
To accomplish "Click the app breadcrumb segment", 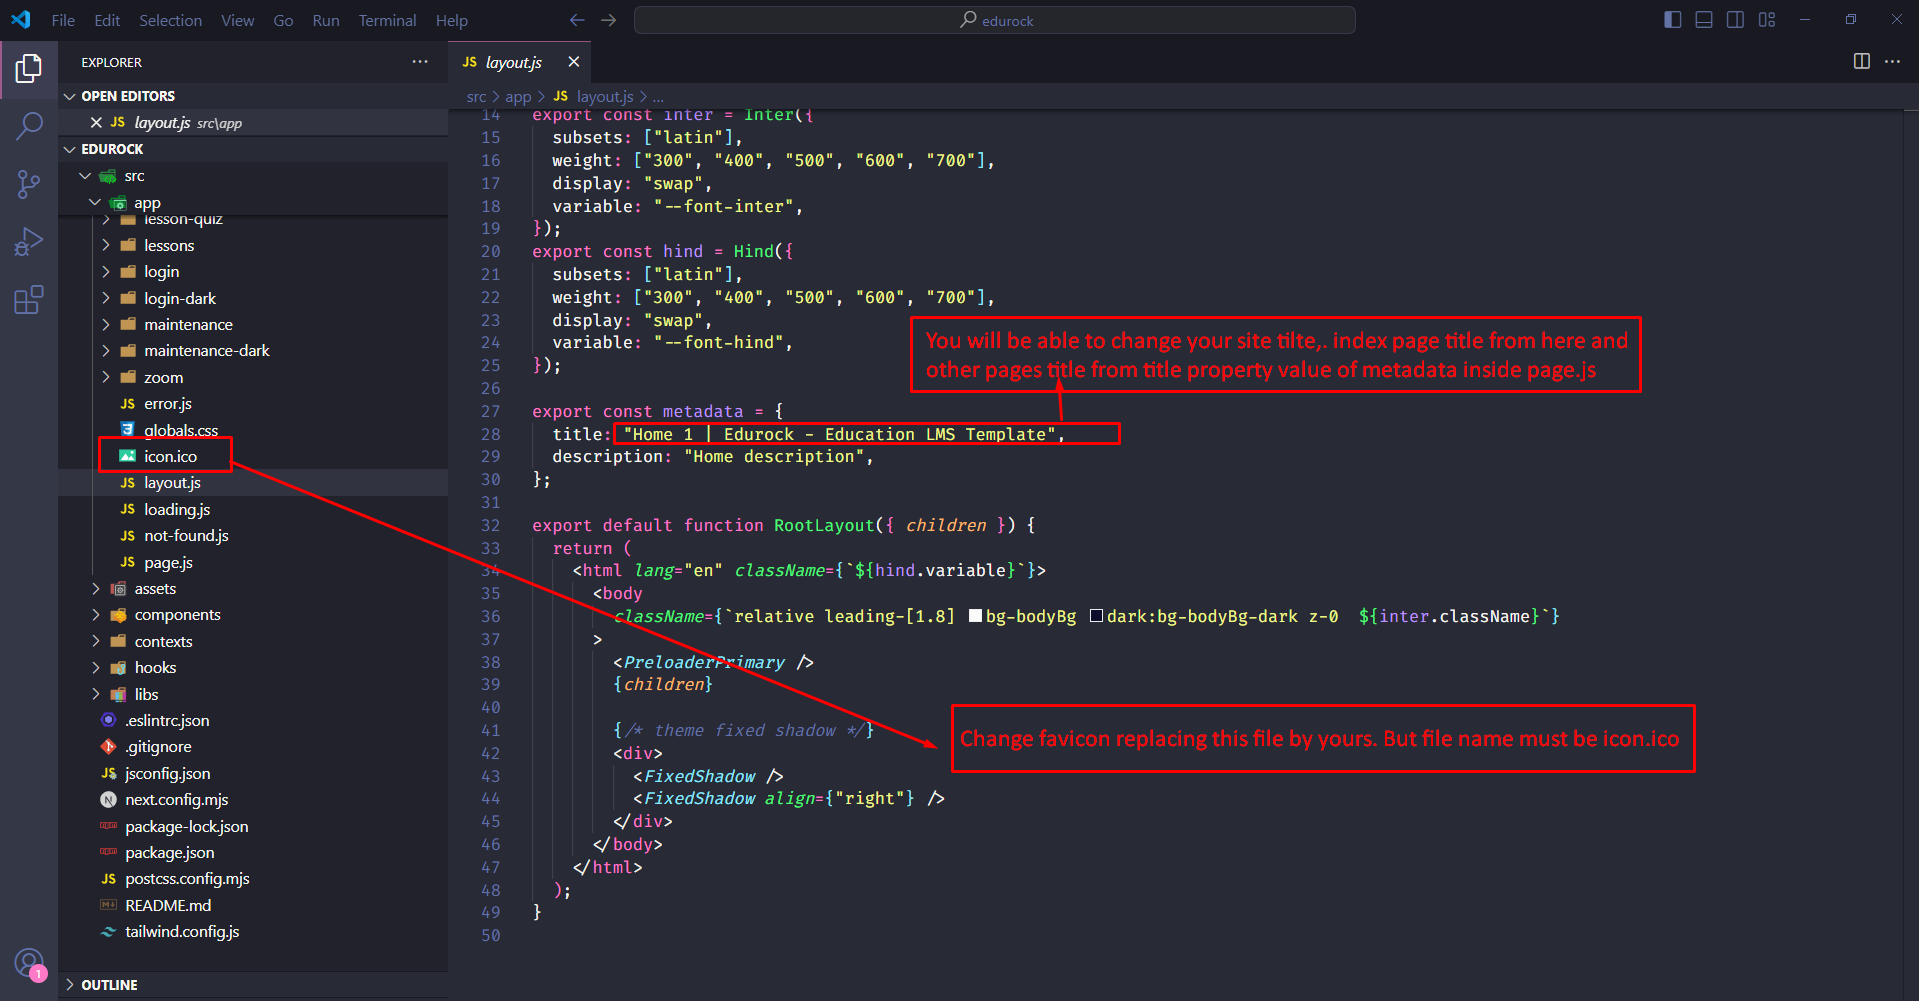I will (518, 96).
